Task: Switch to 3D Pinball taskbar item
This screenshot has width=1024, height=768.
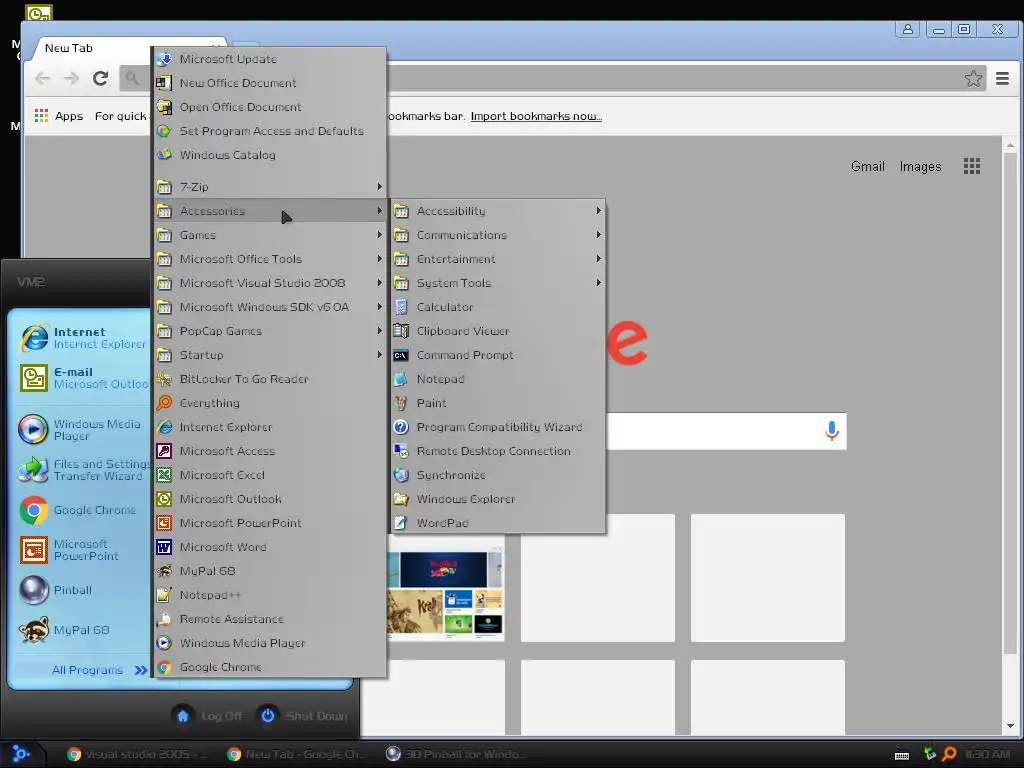Action: [455, 754]
